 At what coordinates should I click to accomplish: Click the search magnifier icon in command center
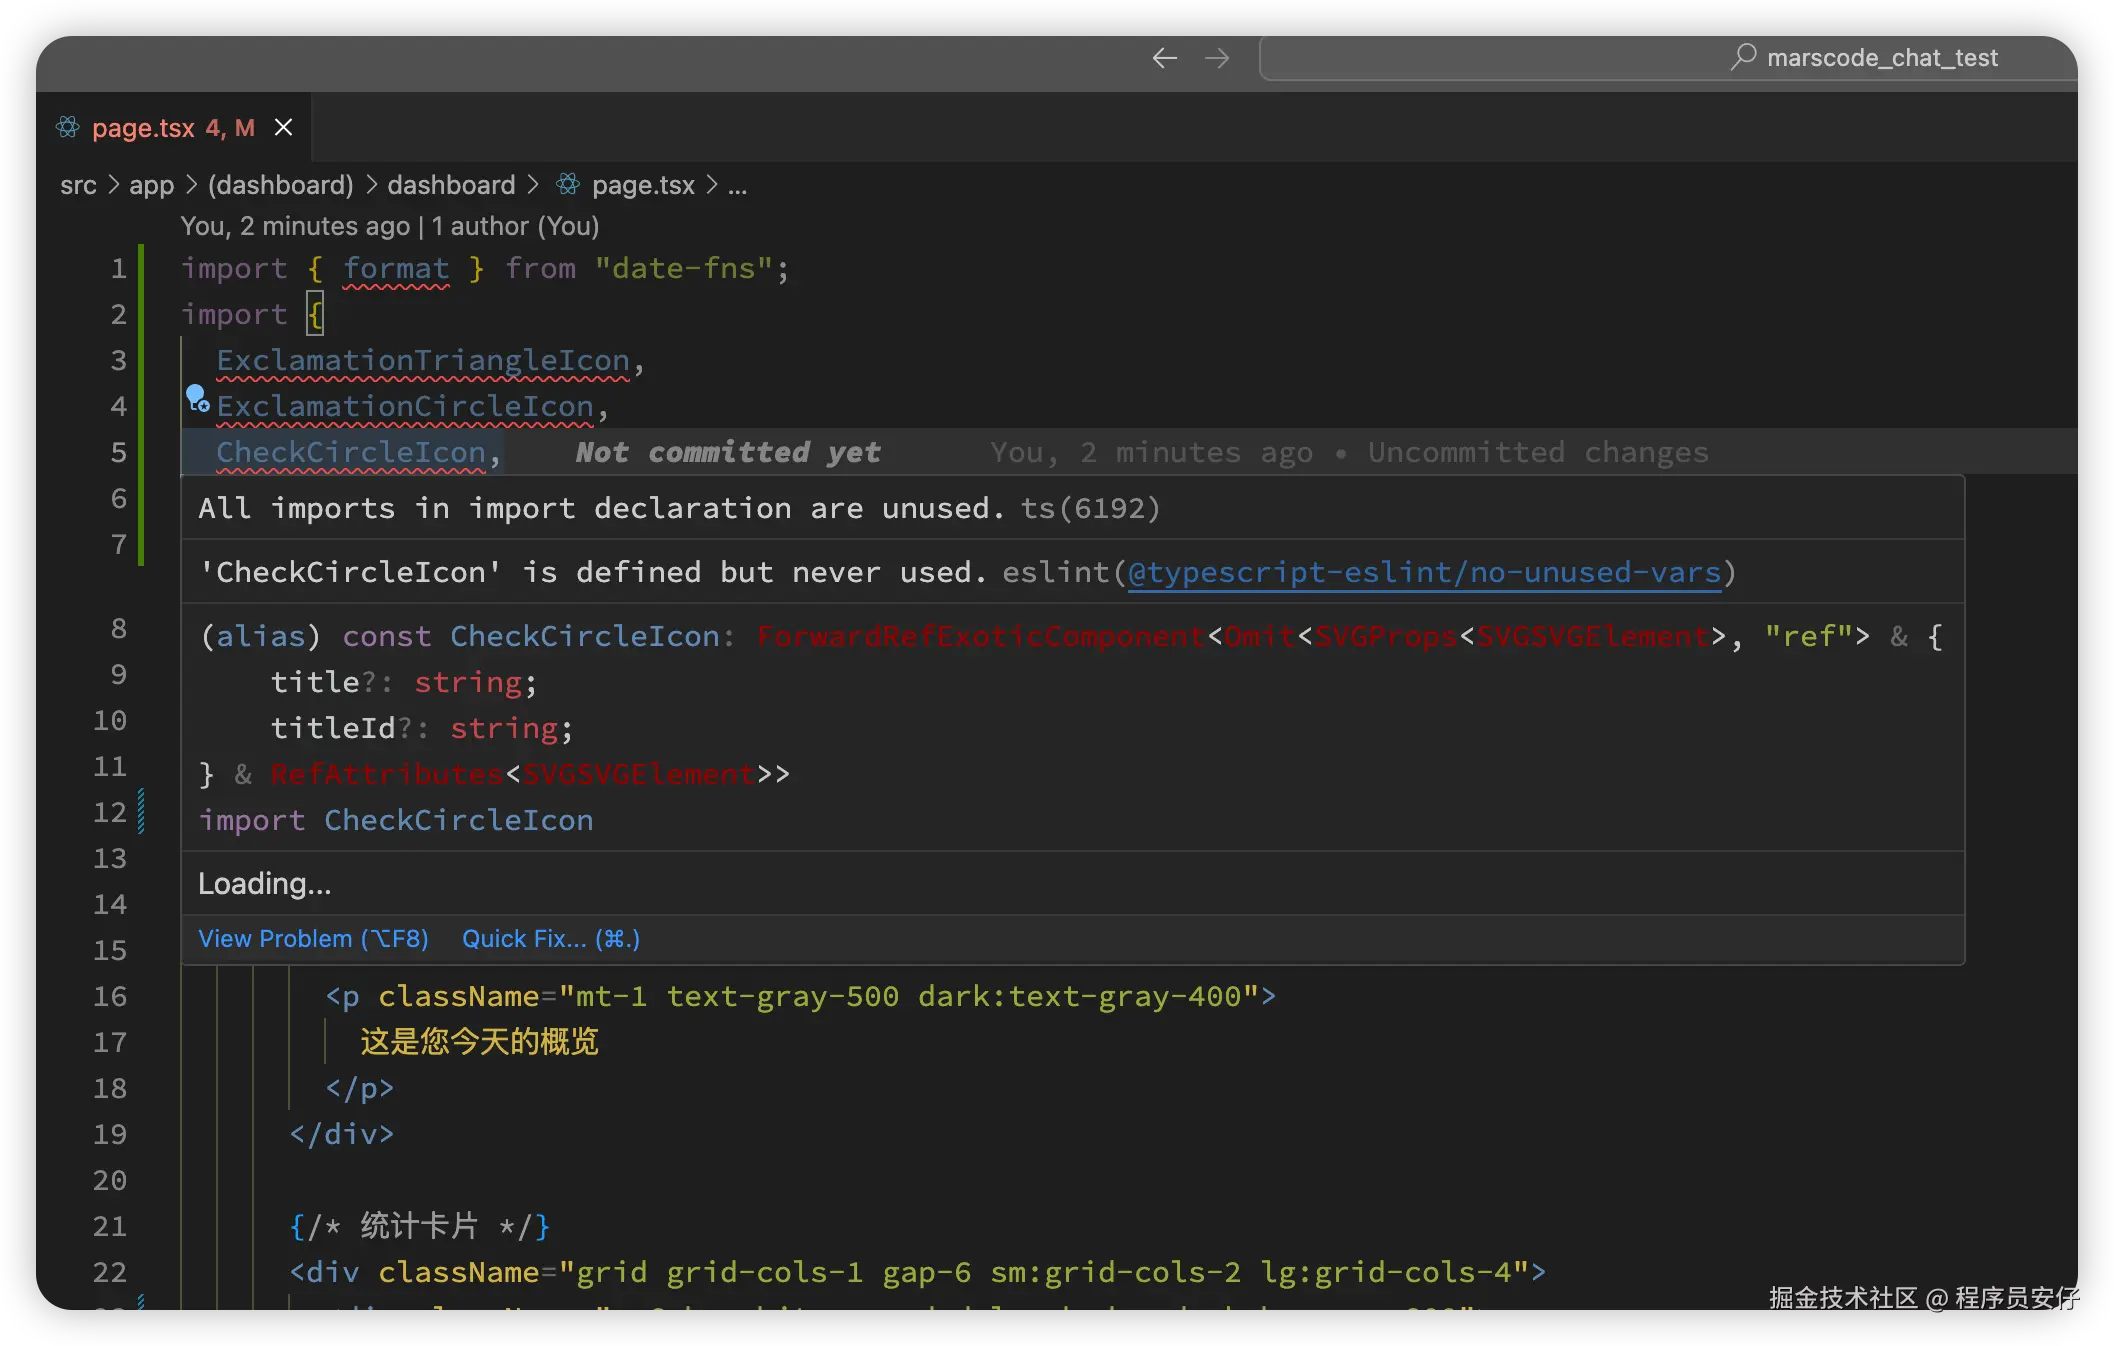1743,57
